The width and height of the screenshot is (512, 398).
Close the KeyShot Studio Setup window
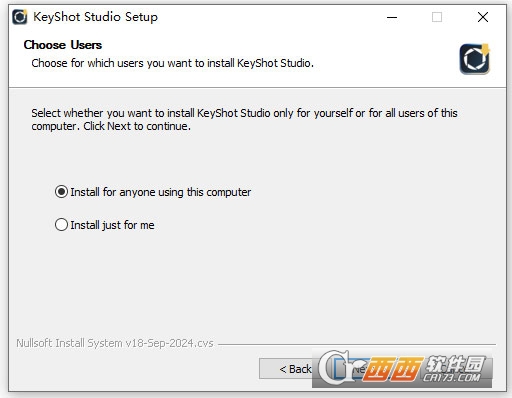click(x=483, y=17)
